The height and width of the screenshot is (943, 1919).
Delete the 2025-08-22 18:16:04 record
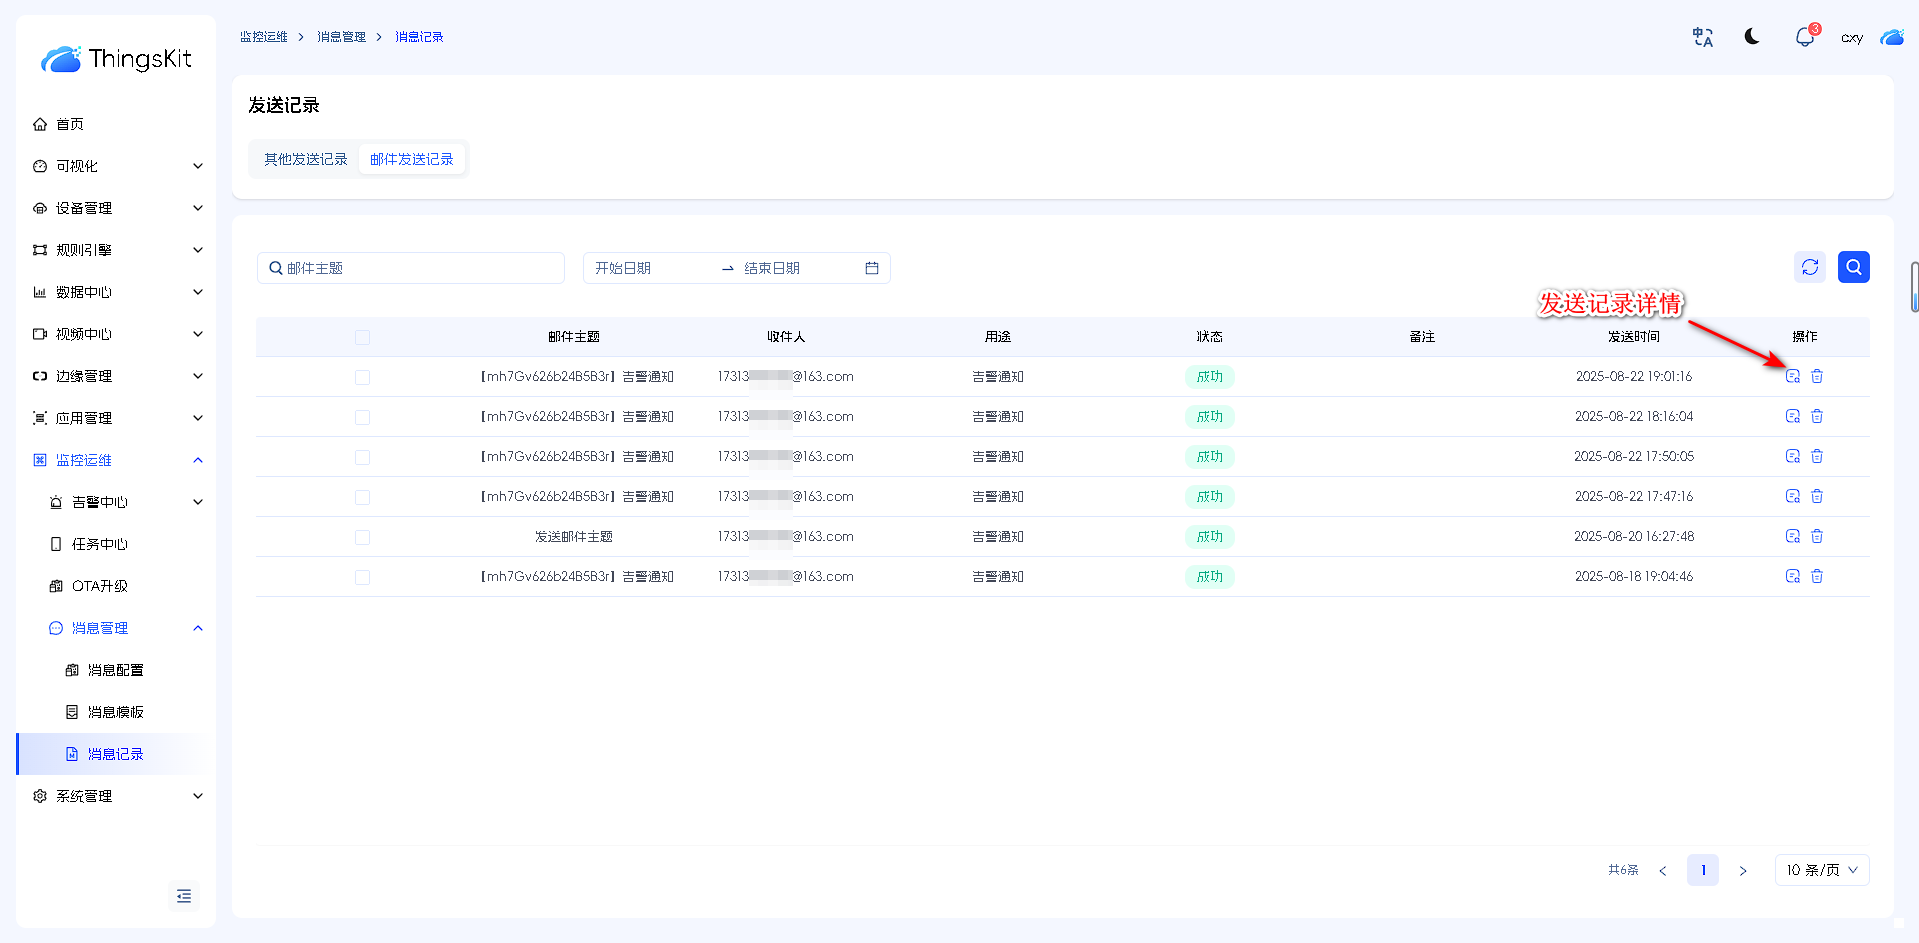(x=1817, y=416)
